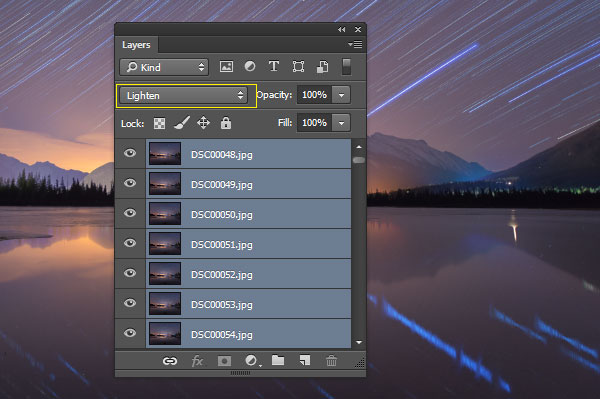Lock transparent pixels icon
The image size is (600, 399).
[x=160, y=123]
